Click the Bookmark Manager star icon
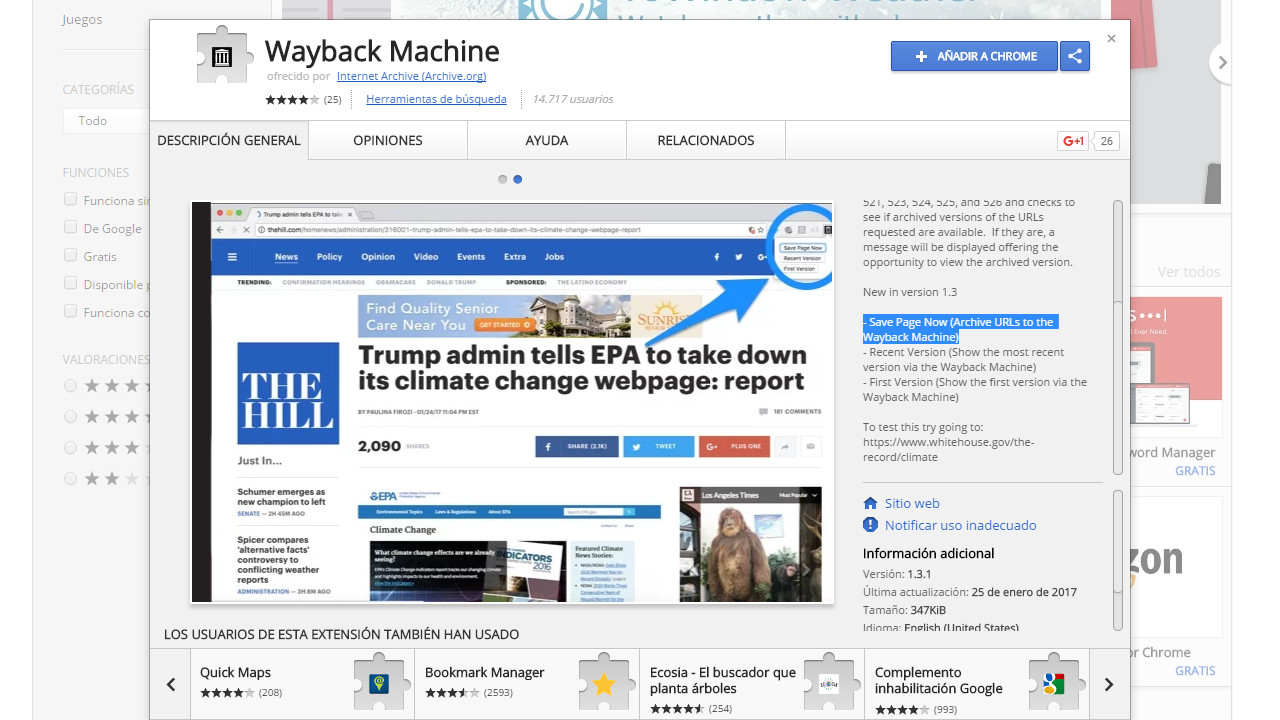The image size is (1280, 720). pyautogui.click(x=604, y=684)
